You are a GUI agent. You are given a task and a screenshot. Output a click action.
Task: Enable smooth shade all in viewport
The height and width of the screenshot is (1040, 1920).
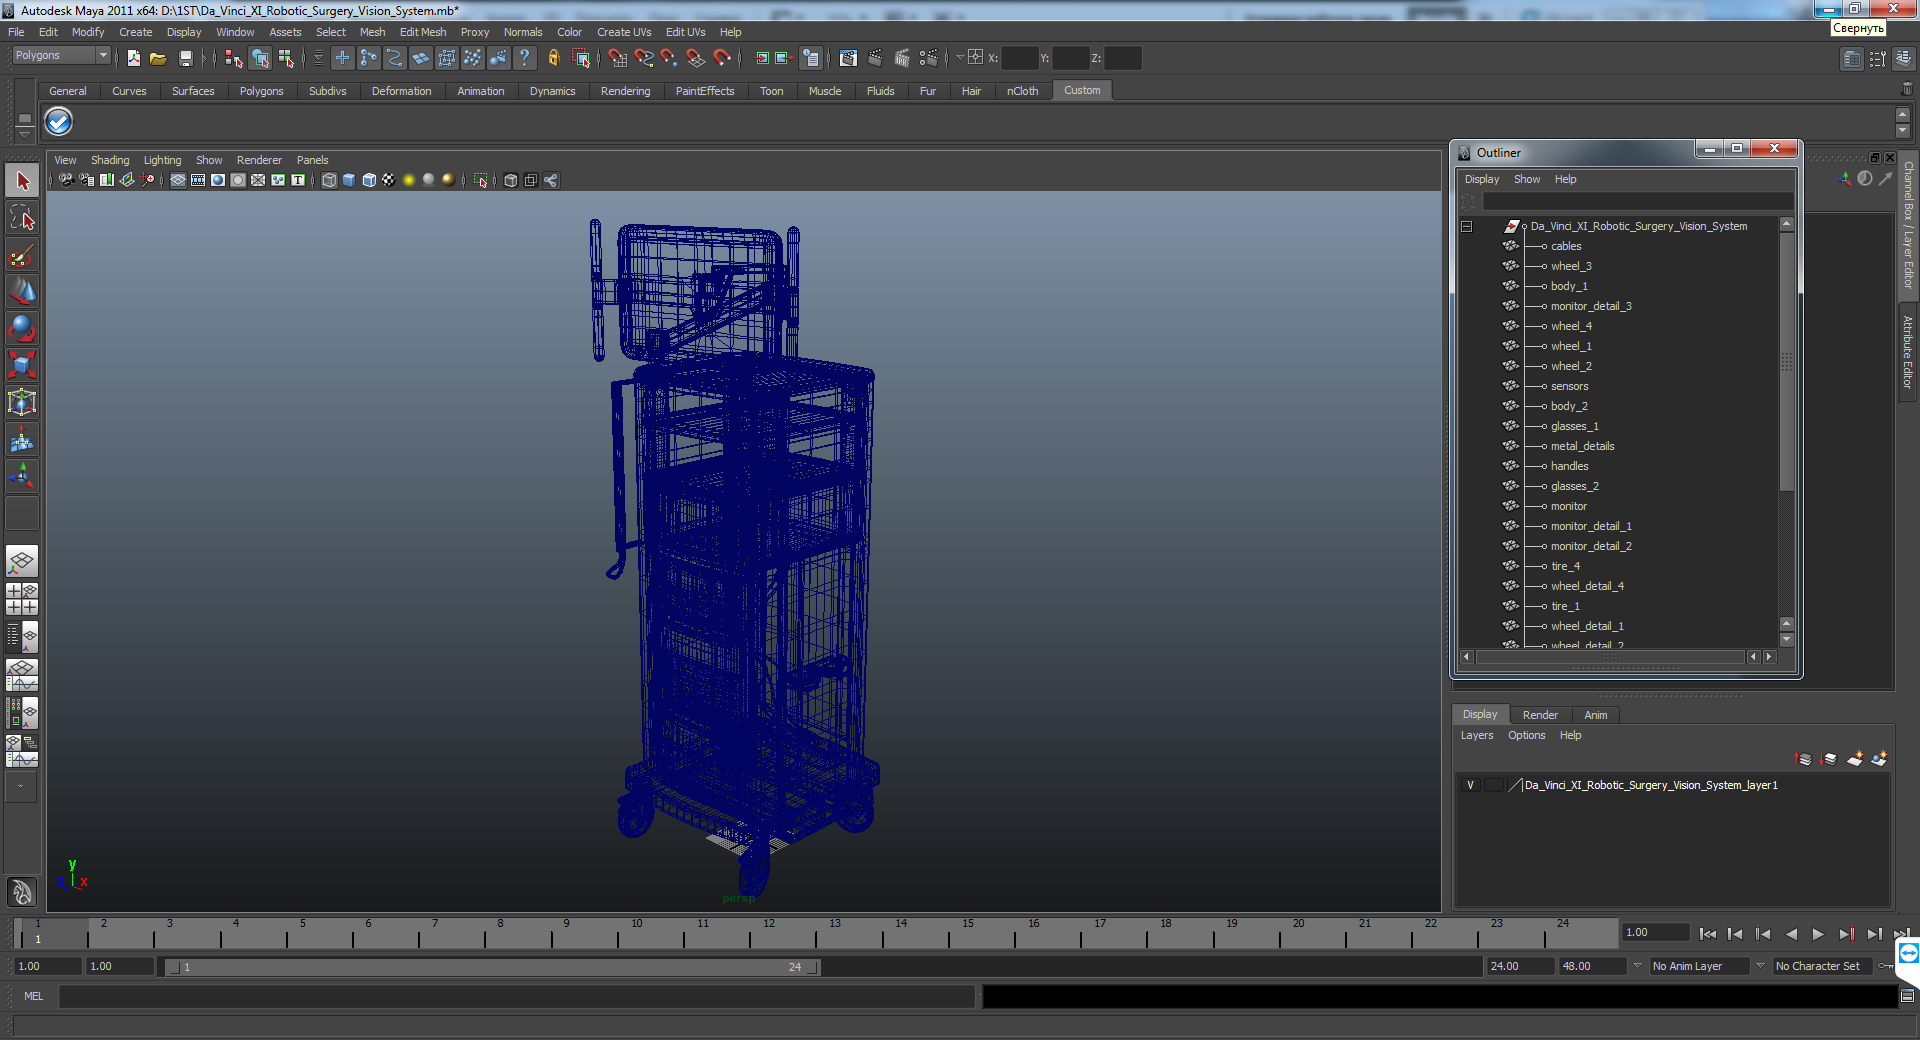point(349,180)
